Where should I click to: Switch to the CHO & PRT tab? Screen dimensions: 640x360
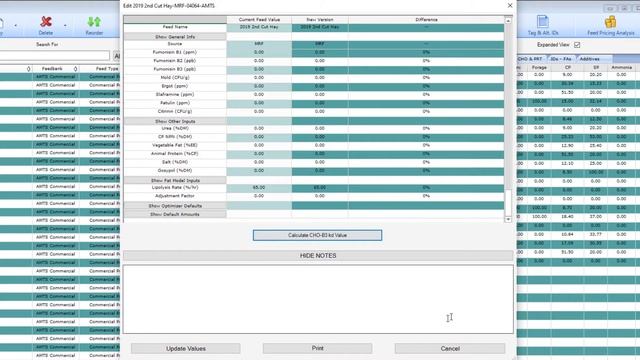[530, 59]
